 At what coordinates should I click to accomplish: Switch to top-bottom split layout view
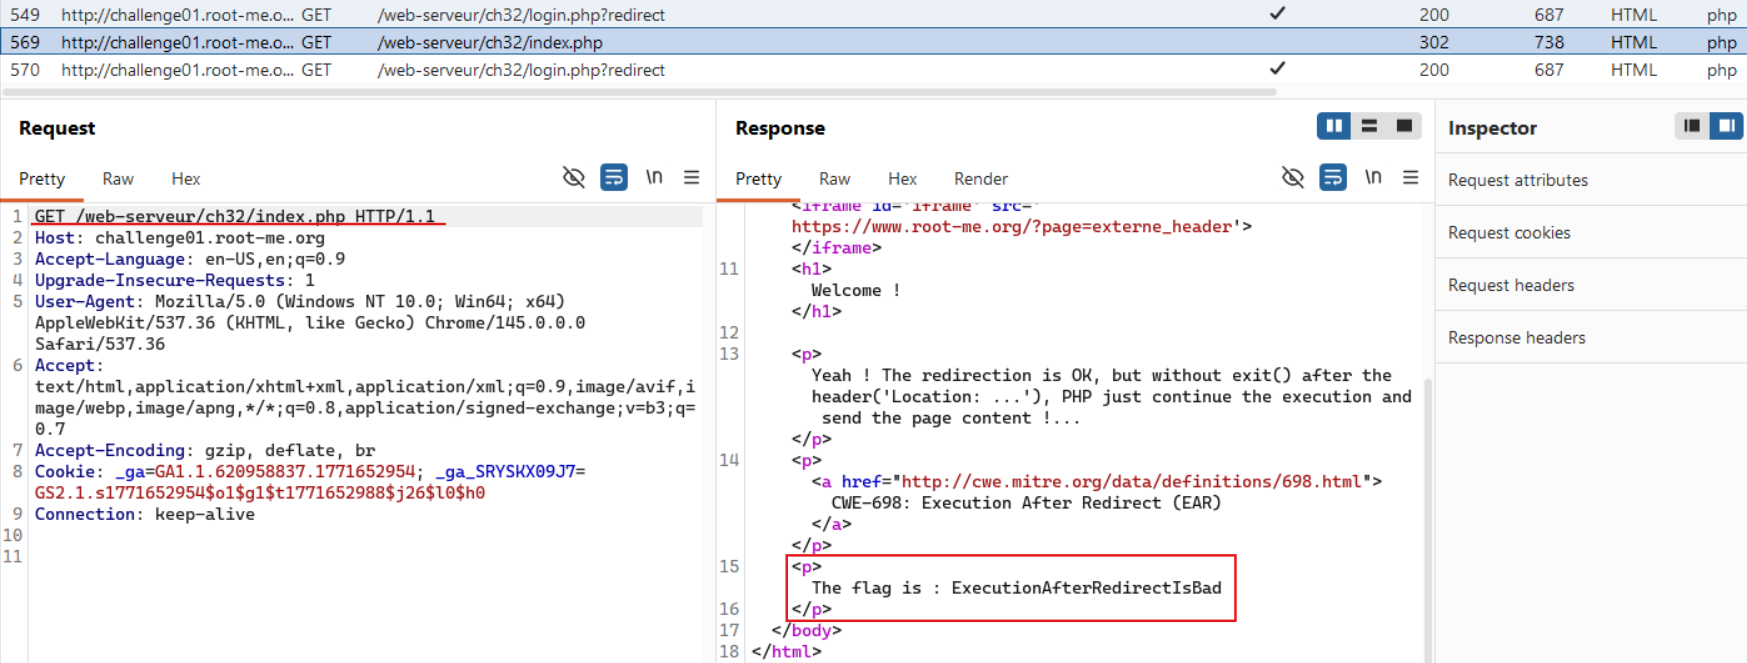click(x=1369, y=126)
